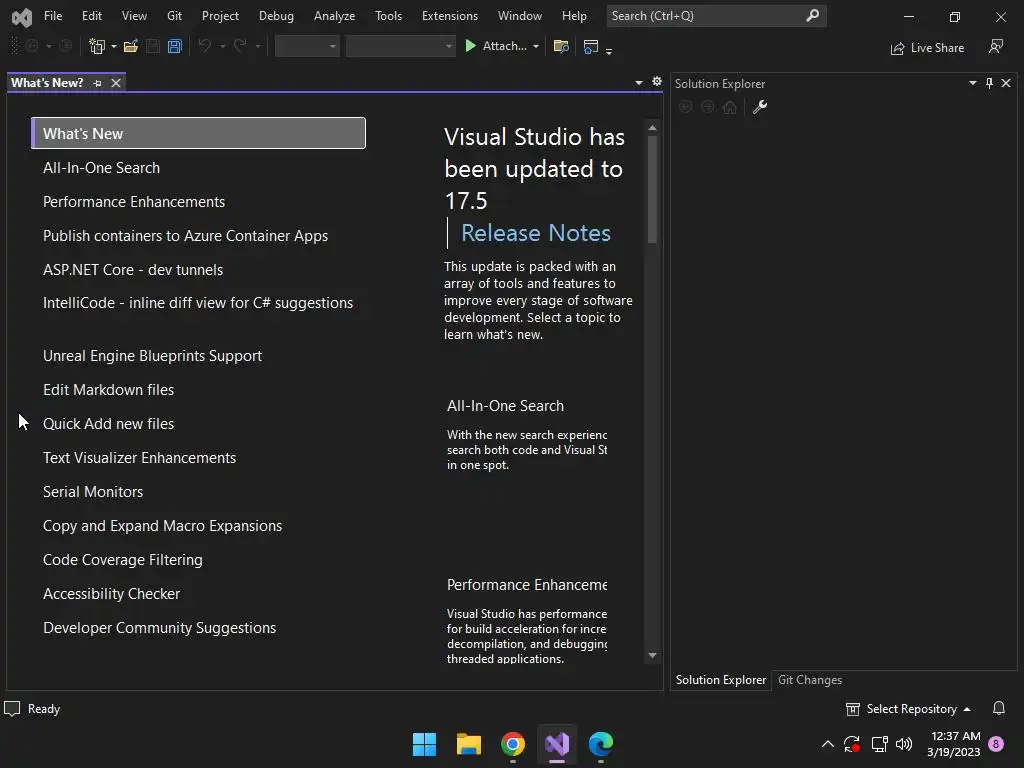Click the Find in Files folder icon

(561, 46)
